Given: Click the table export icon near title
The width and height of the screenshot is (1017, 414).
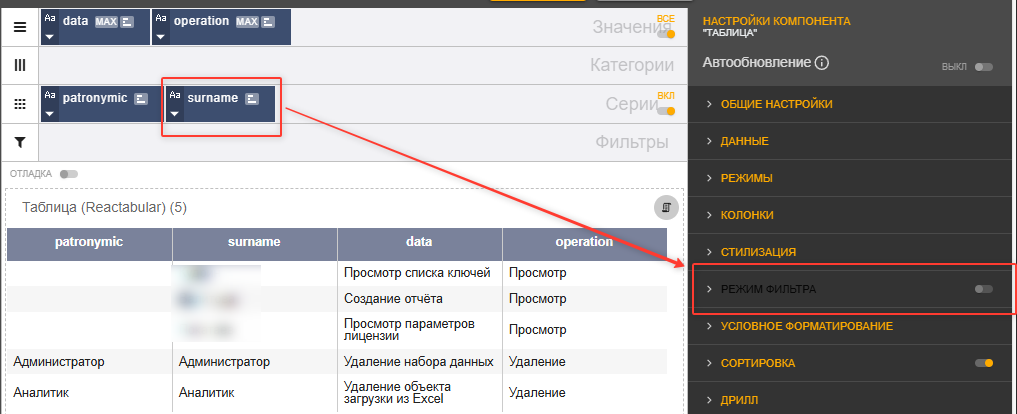Looking at the screenshot, I should [666, 207].
